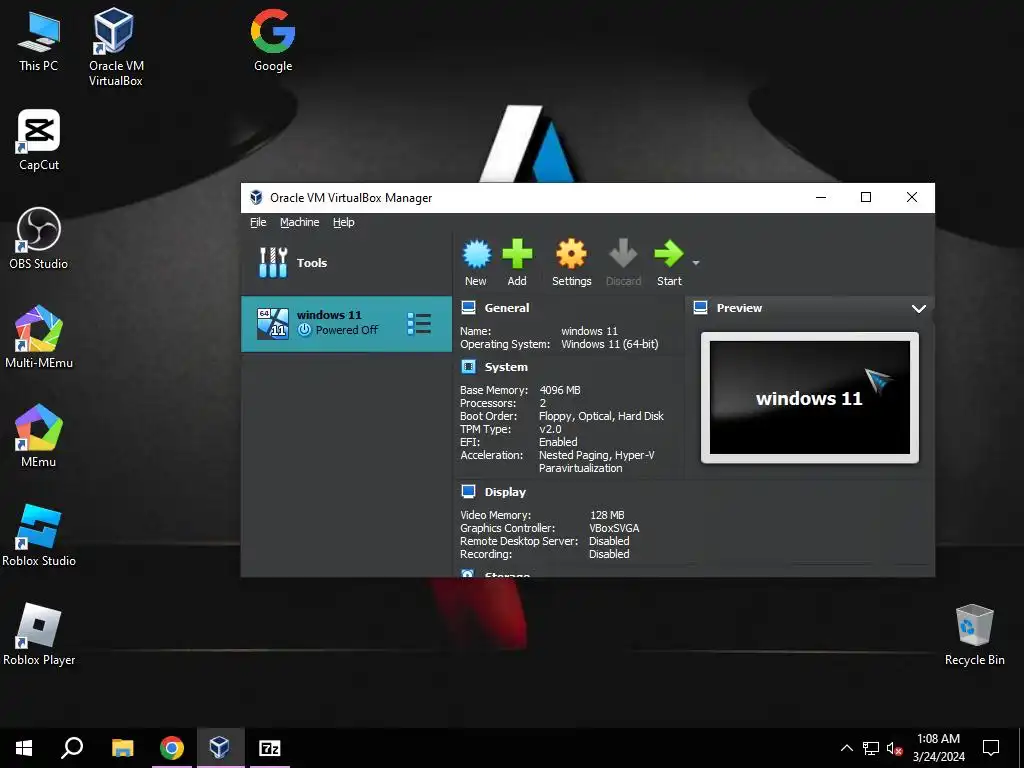1024x768 pixels.
Task: Open File Explorer from the taskbar
Action: [122, 748]
